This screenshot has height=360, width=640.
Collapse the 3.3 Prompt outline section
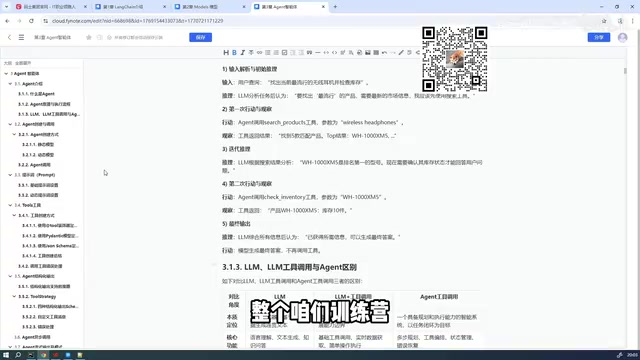10,175
